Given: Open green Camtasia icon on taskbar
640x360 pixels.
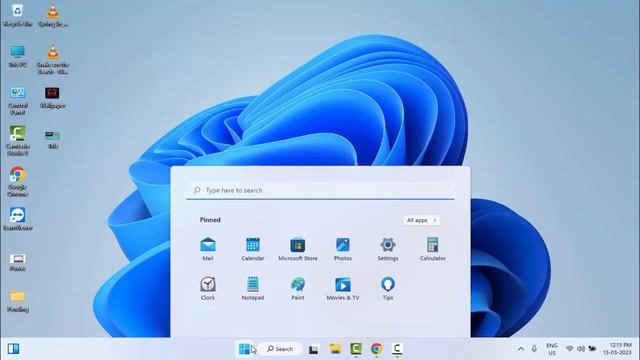Looking at the screenshot, I should pos(356,349).
